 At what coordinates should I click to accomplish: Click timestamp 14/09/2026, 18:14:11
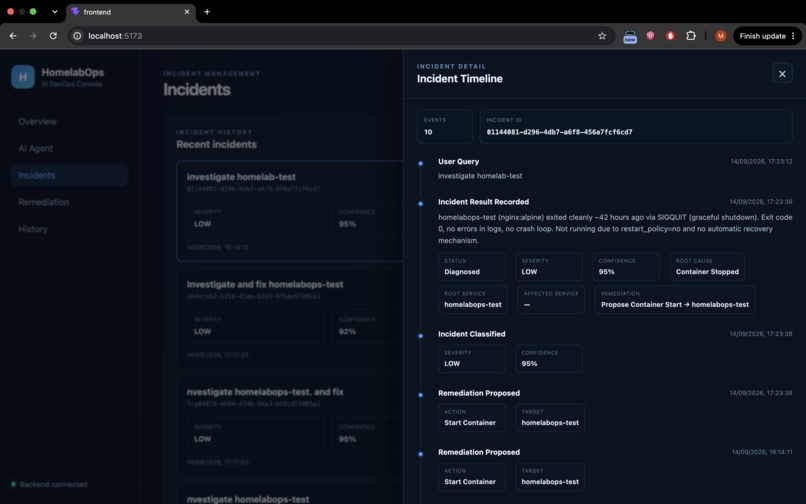[762, 452]
